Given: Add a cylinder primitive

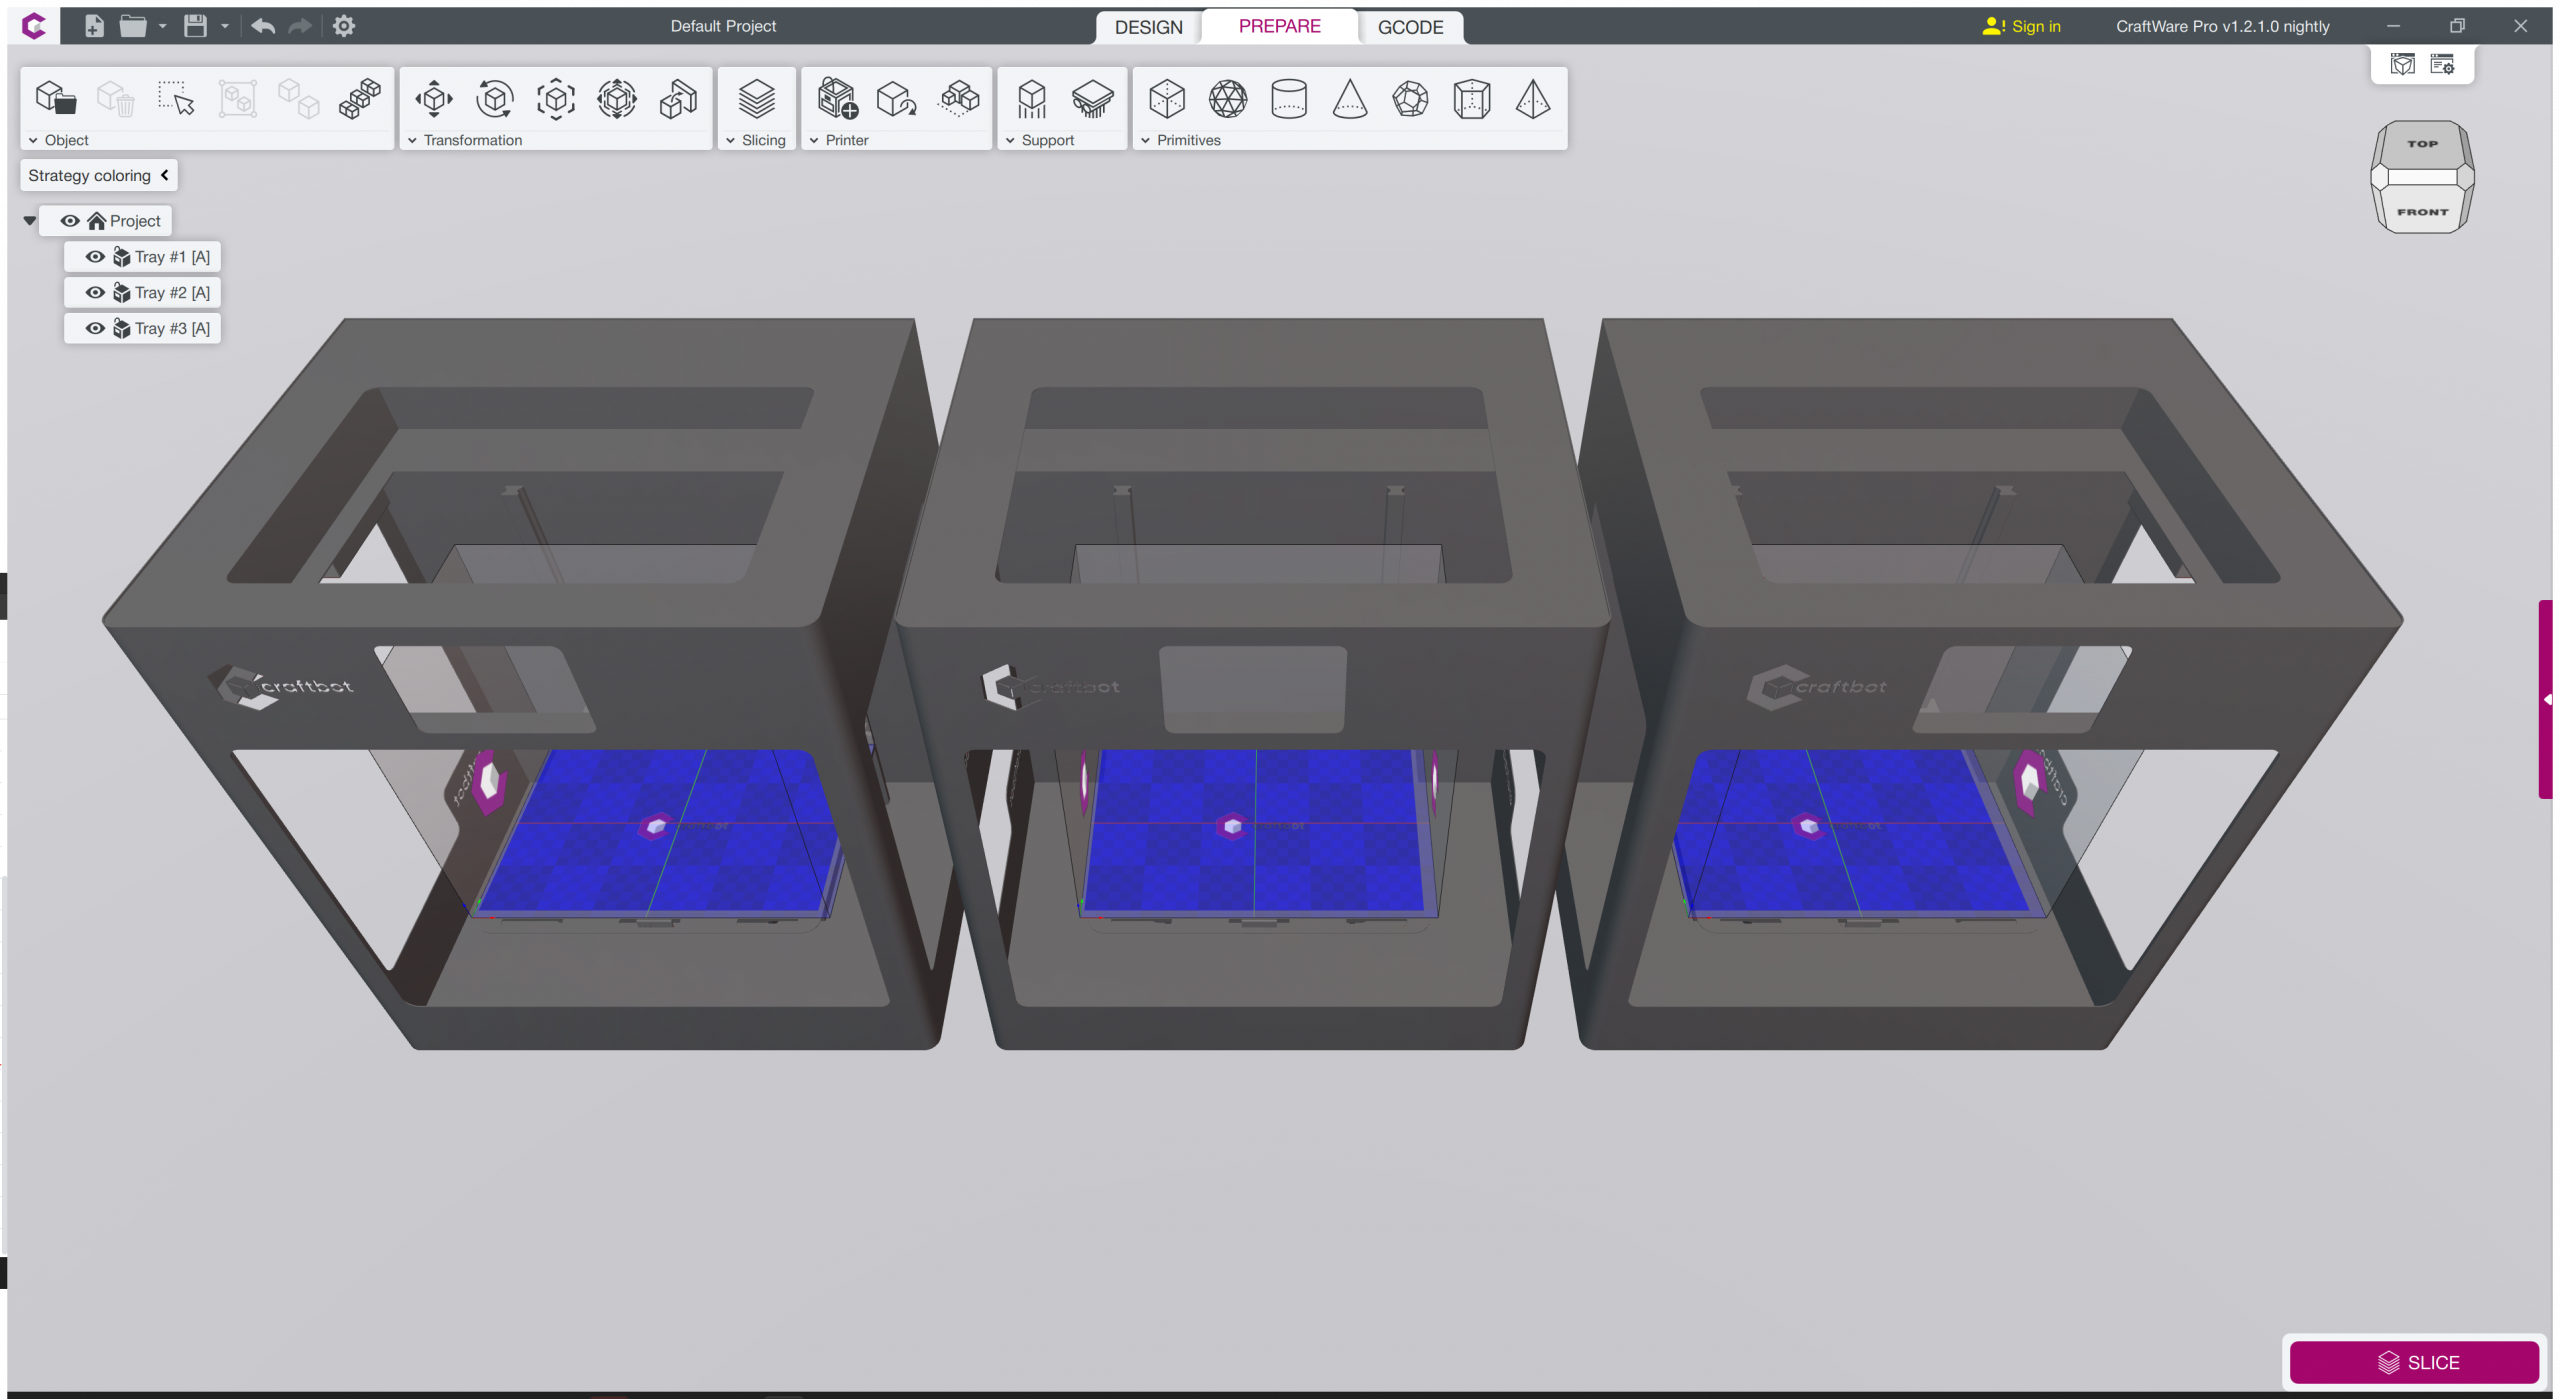Looking at the screenshot, I should click(x=1288, y=99).
